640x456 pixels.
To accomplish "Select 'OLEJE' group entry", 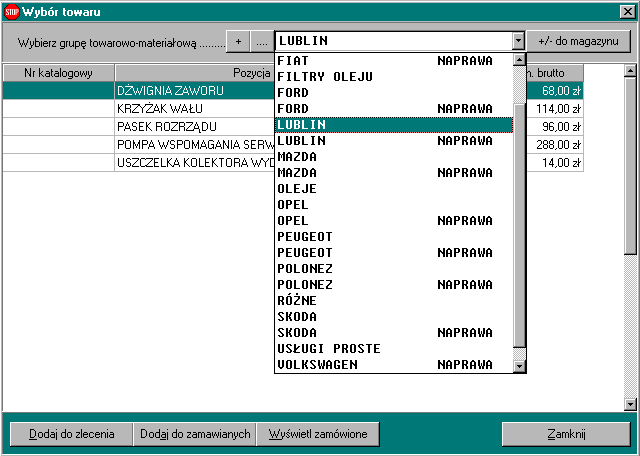I will 394,189.
